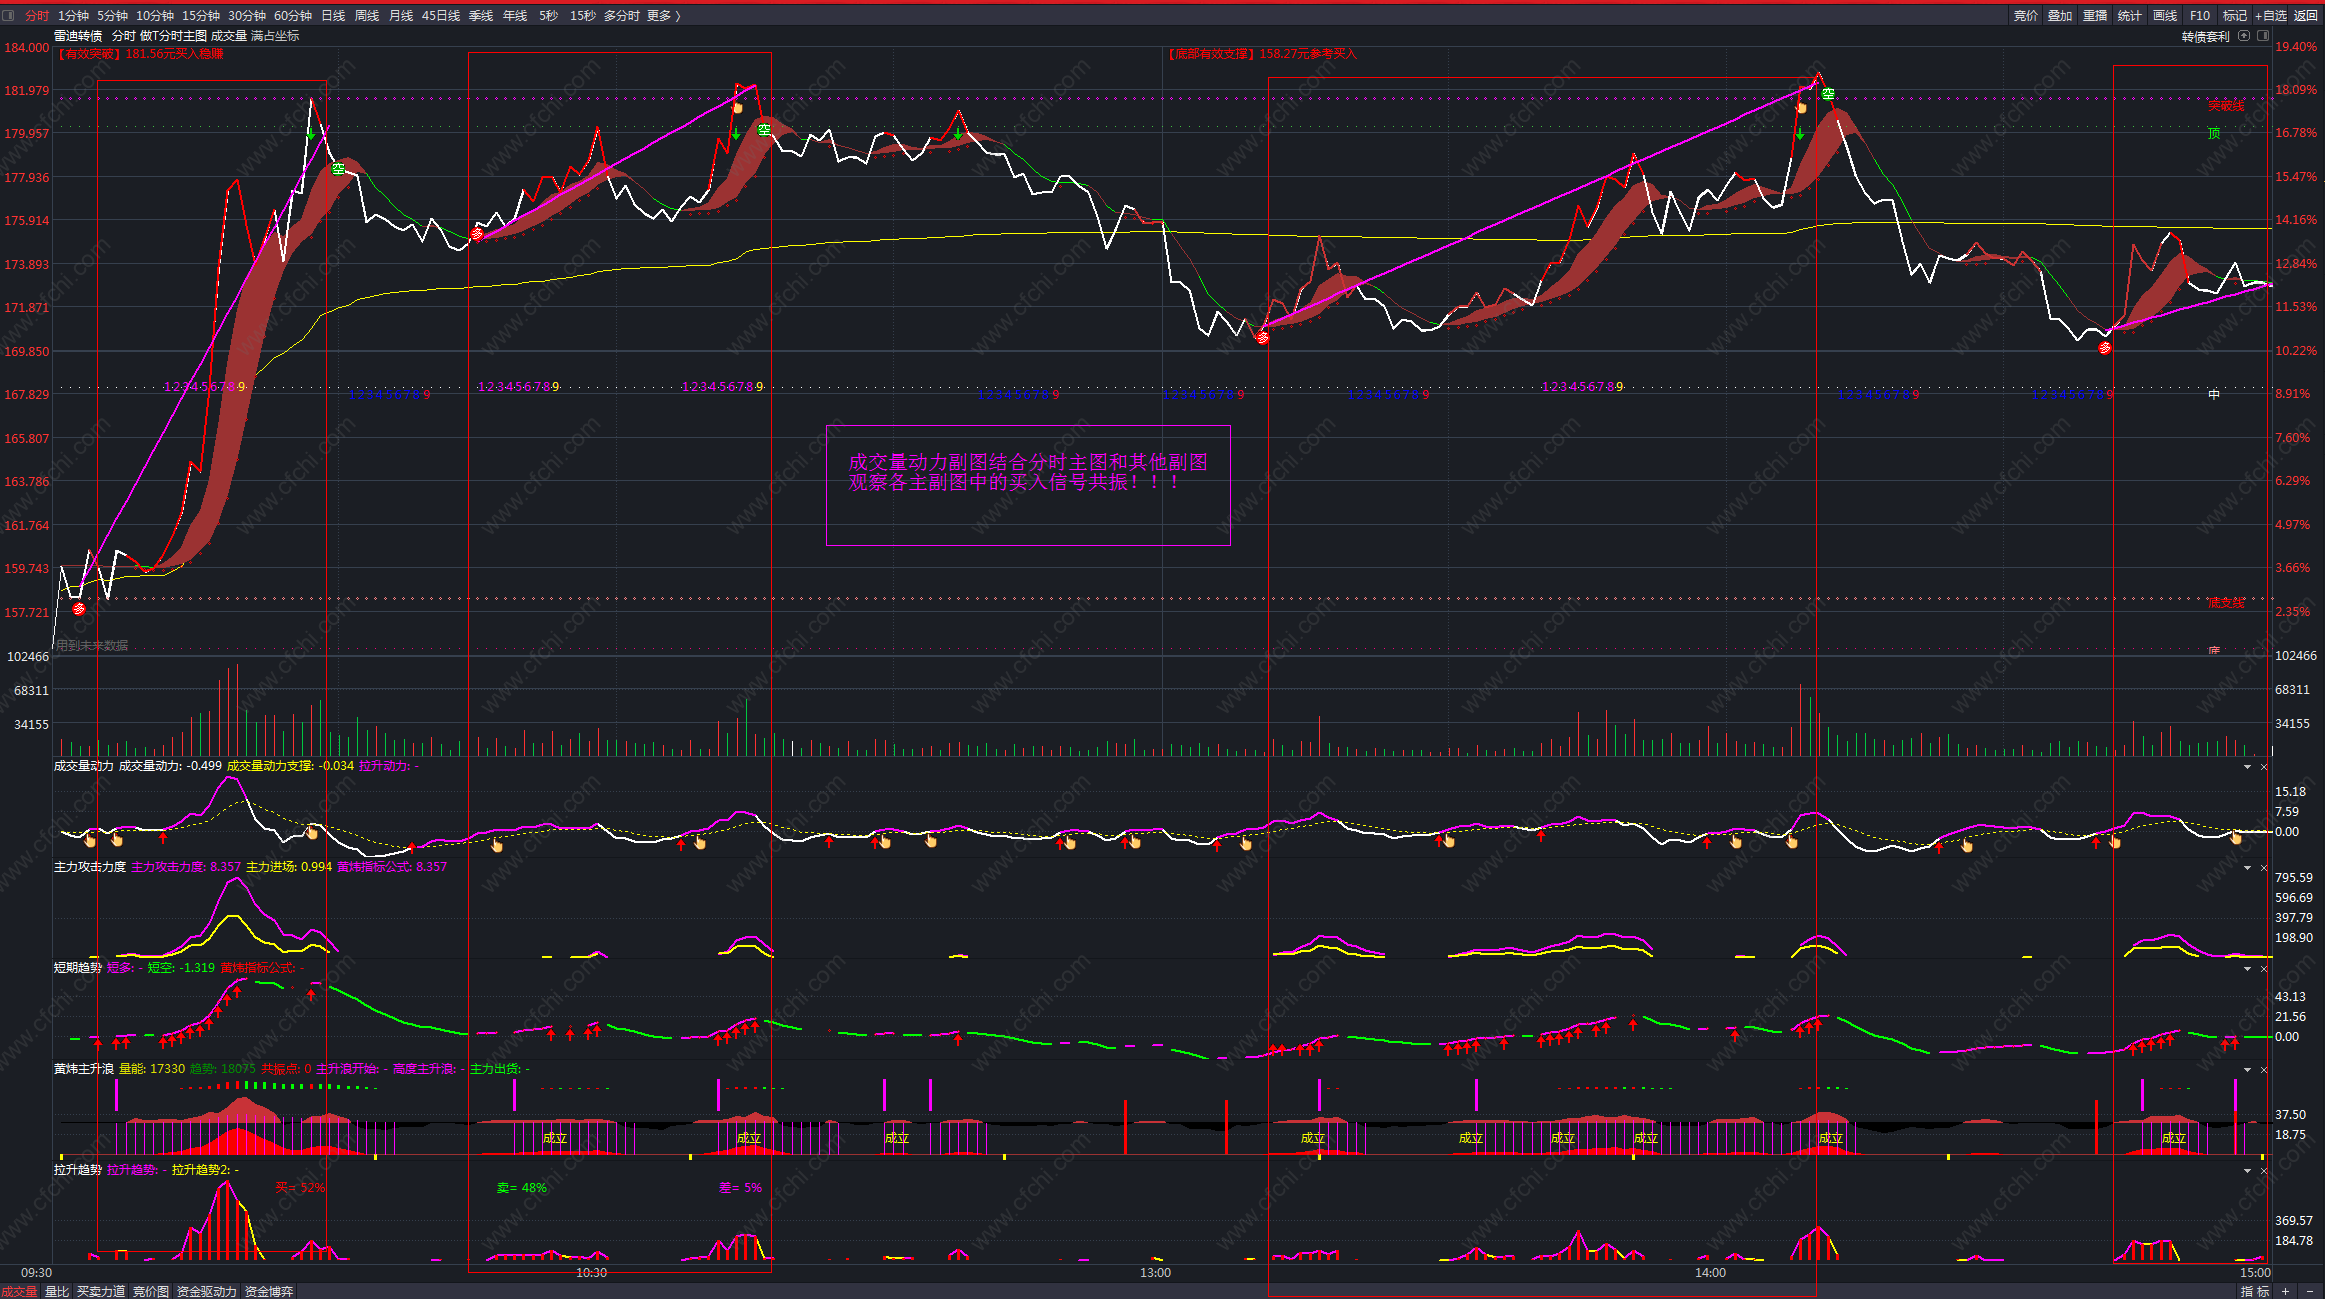Switch to the 日线 period tab
The width and height of the screenshot is (2325, 1299).
[333, 16]
